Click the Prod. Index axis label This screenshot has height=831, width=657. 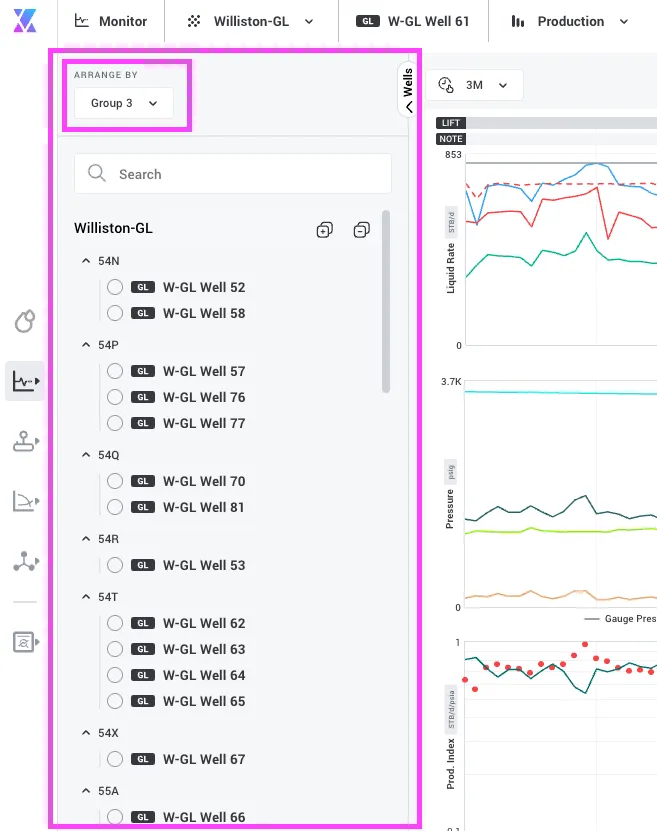450,764
